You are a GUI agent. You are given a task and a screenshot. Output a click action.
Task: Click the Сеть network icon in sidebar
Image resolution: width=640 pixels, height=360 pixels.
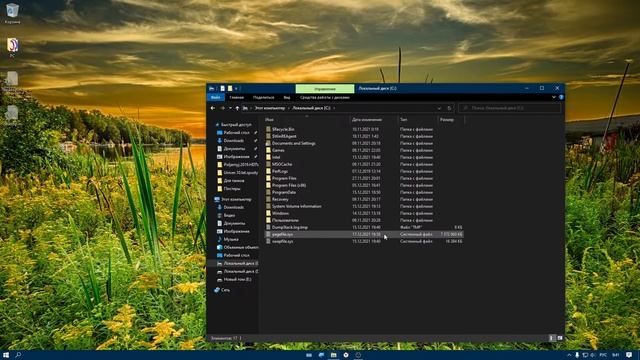[217, 290]
